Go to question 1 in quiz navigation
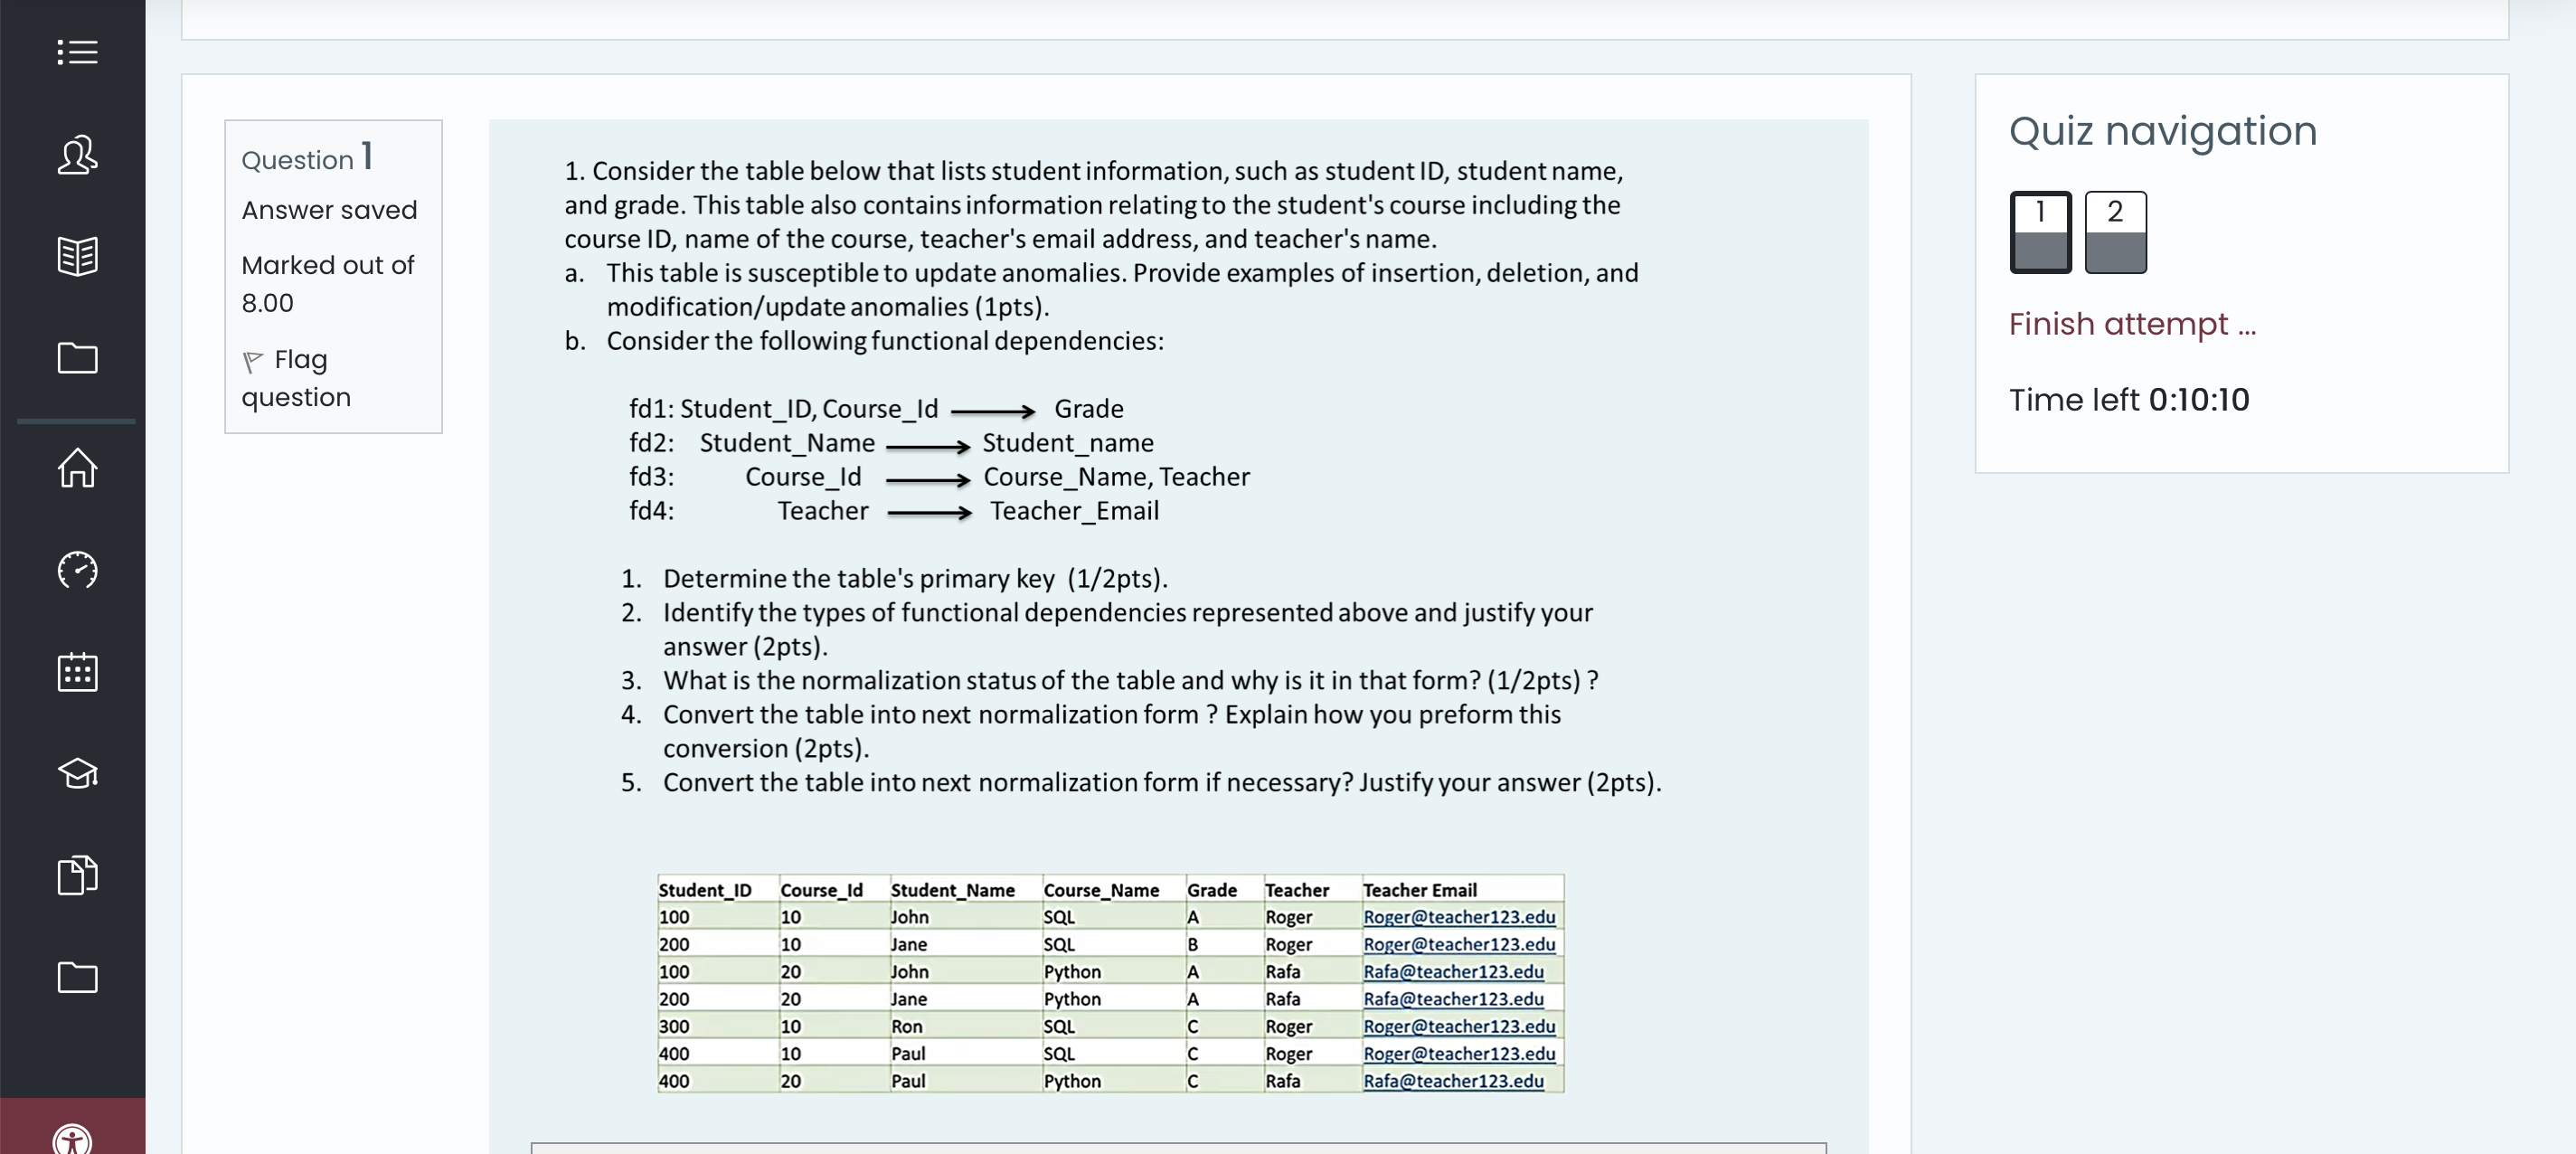 (2040, 232)
